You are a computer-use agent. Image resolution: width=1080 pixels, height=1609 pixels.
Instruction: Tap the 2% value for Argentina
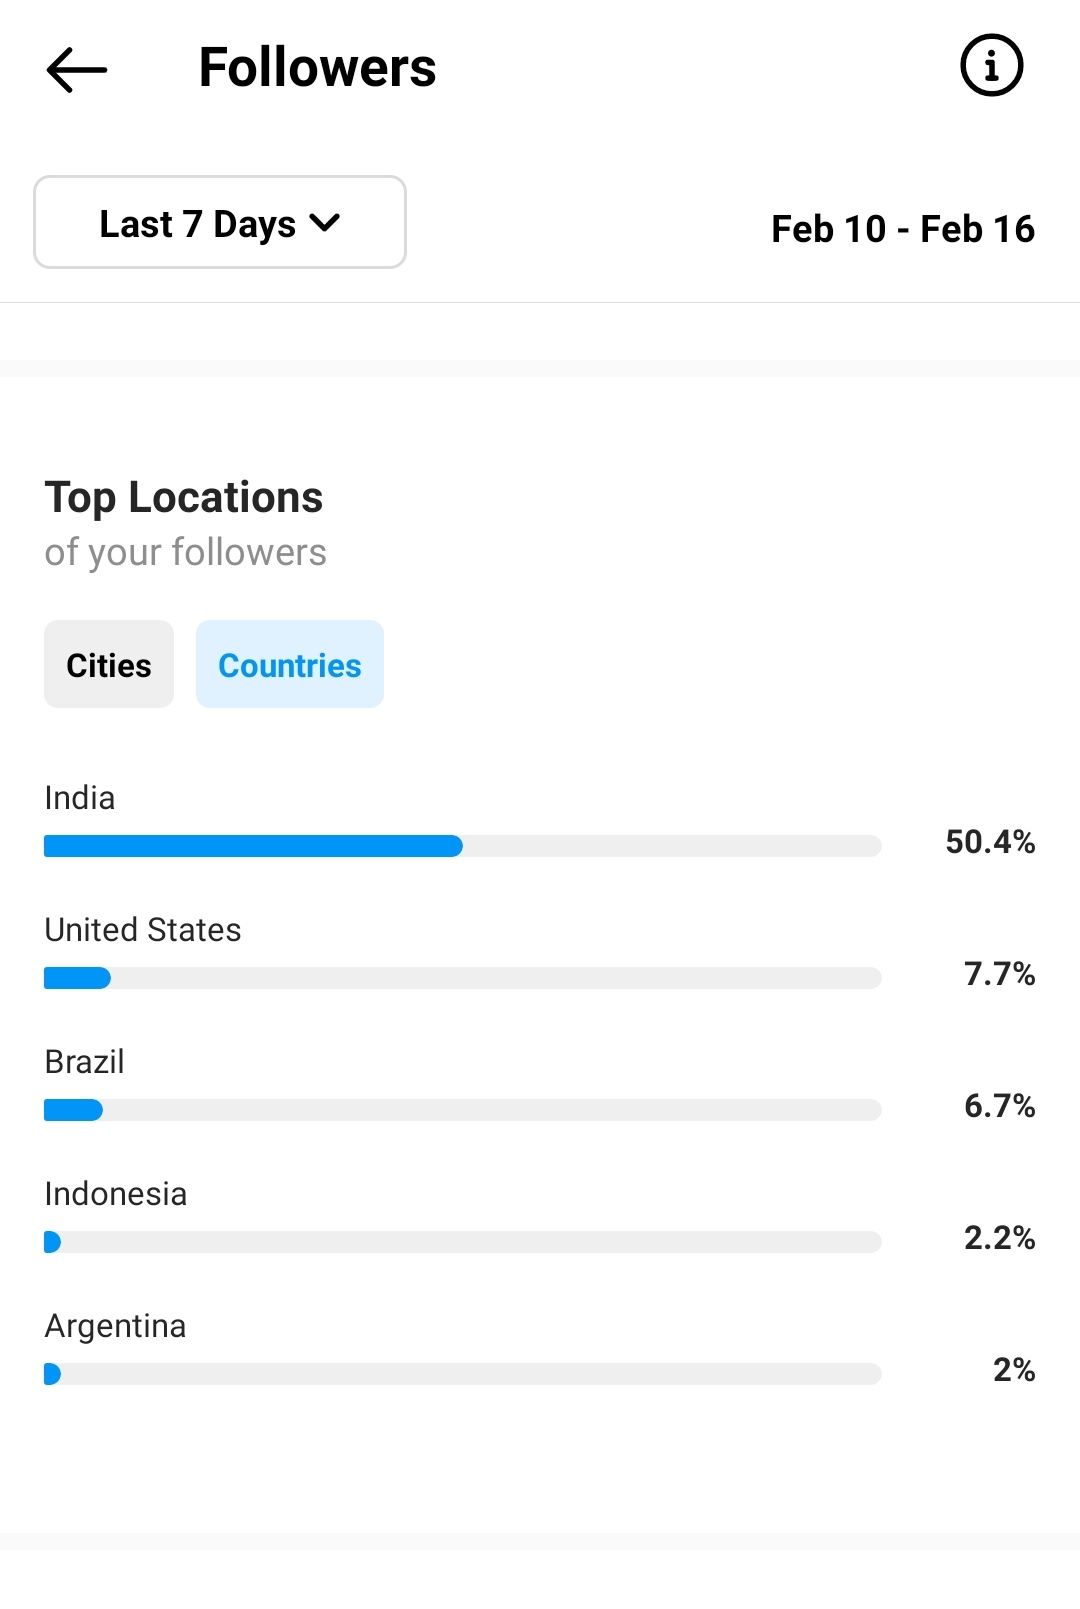(x=1014, y=1370)
